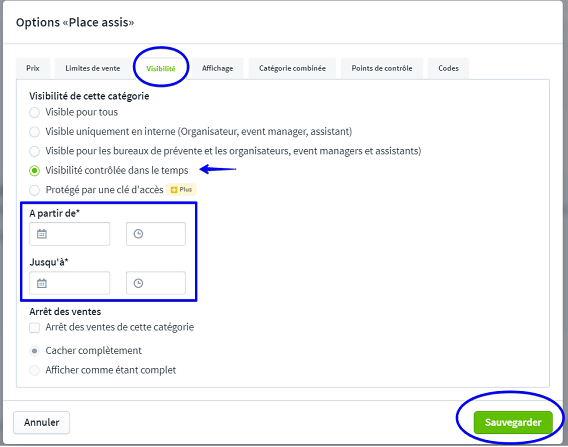568x447 pixels.
Task: Select 'Cacher complètement' radio button
Action: pyautogui.click(x=34, y=351)
